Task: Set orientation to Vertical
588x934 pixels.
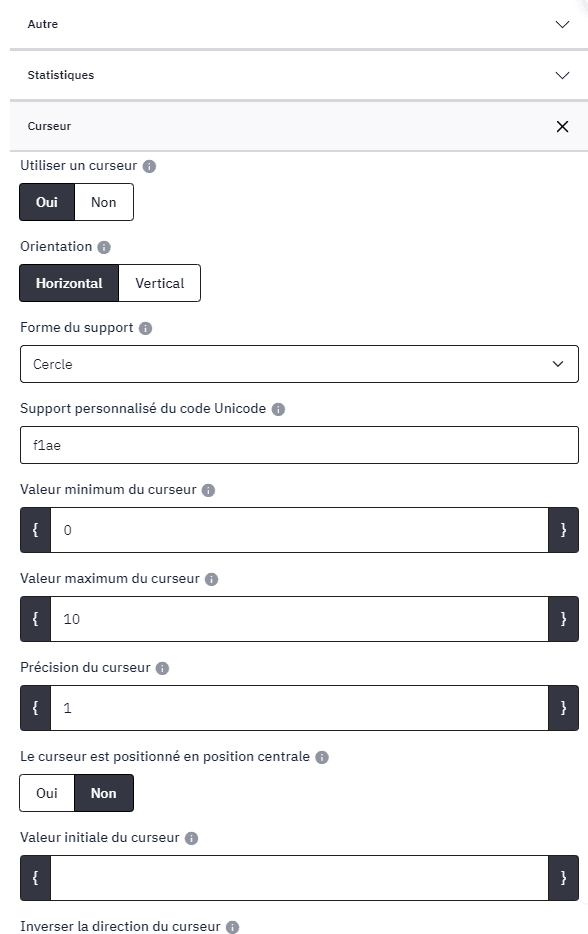Action: 160,283
